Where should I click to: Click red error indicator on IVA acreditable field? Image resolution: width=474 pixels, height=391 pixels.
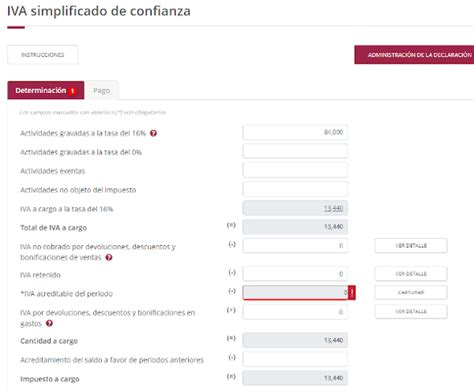click(x=352, y=293)
